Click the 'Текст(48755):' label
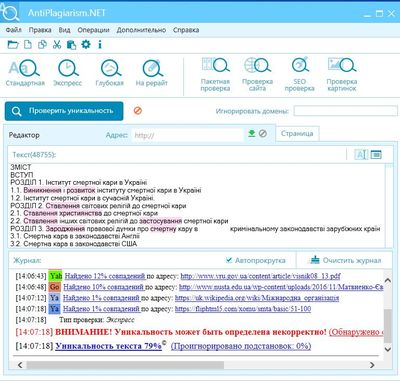The image size is (400, 381). [x=34, y=155]
